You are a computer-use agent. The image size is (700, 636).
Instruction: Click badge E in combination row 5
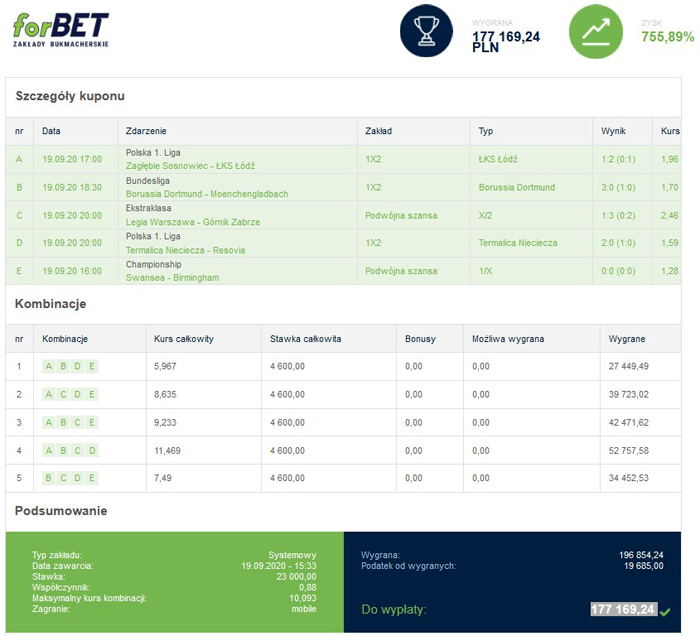tap(92, 478)
